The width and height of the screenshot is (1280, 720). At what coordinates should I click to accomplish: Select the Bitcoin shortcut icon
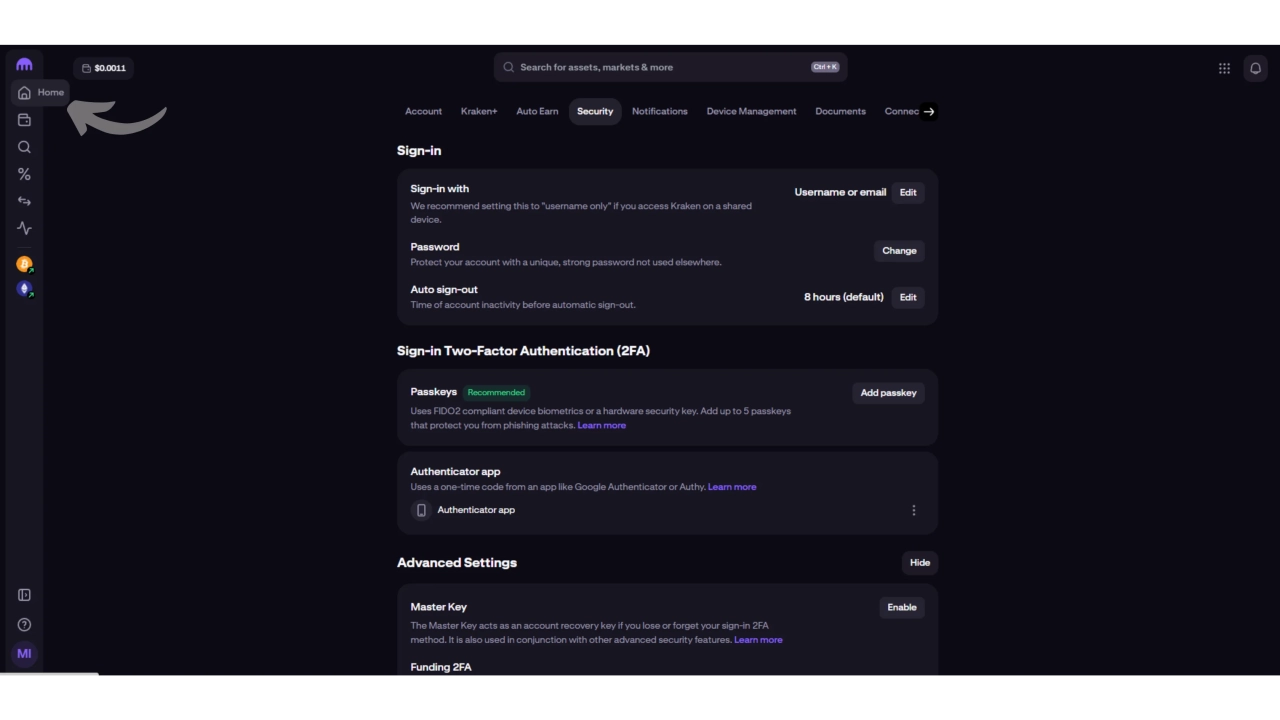24,265
